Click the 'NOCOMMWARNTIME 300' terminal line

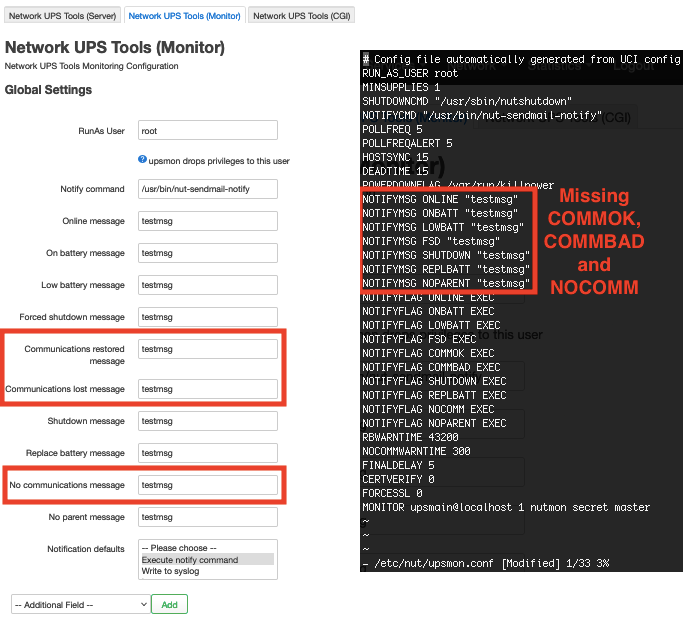point(416,451)
